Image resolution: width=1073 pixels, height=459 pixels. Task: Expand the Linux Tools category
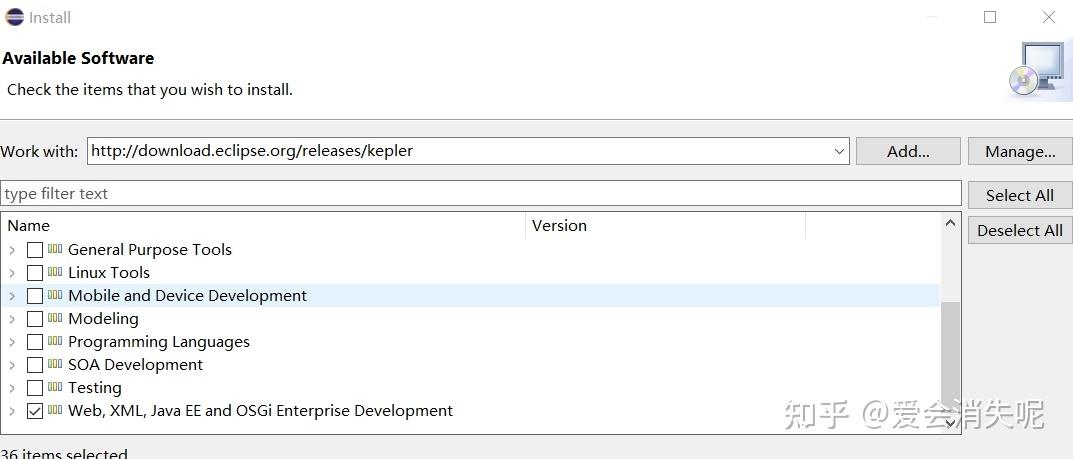[12, 273]
